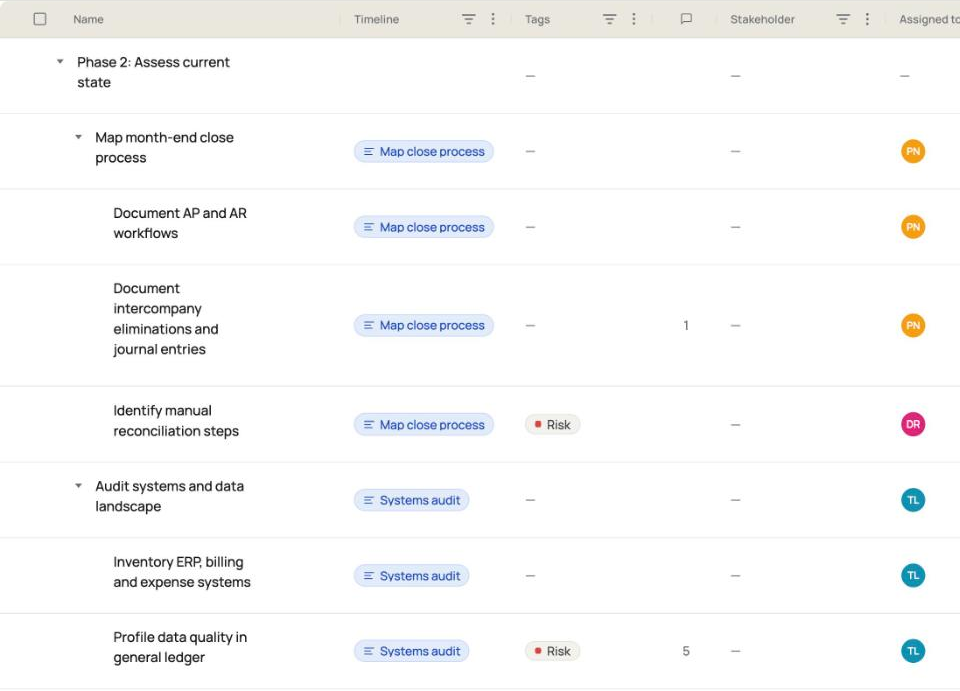
Task: Open Tags column options menu
Action: pyautogui.click(x=634, y=19)
